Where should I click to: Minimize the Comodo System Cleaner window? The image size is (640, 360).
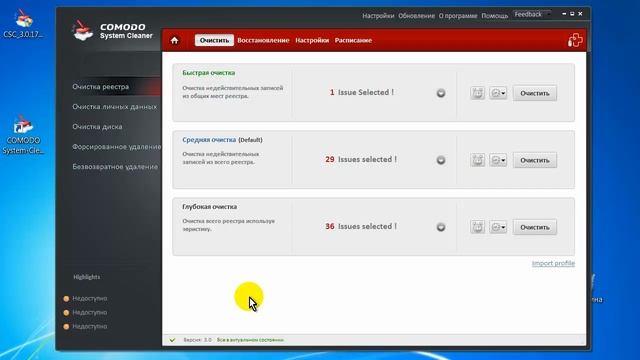(x=564, y=14)
